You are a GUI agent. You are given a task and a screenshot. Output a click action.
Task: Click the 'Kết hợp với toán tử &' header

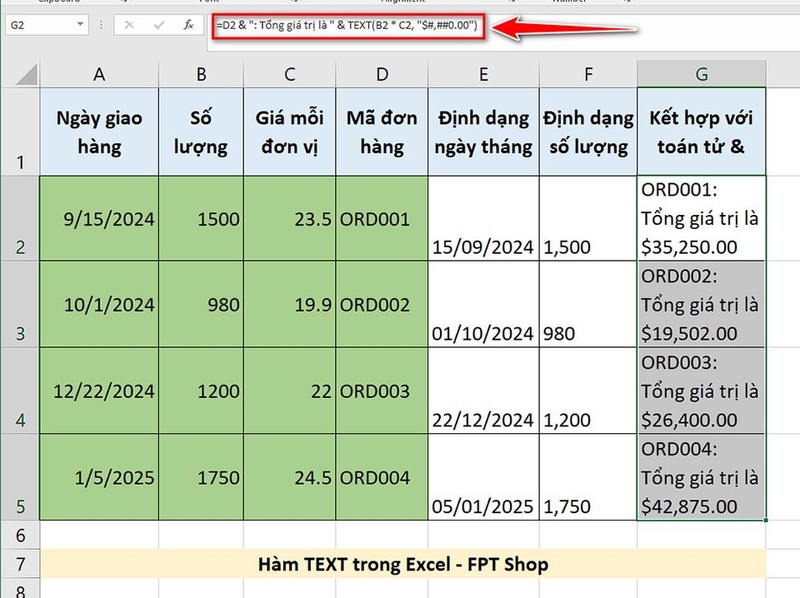(x=702, y=132)
